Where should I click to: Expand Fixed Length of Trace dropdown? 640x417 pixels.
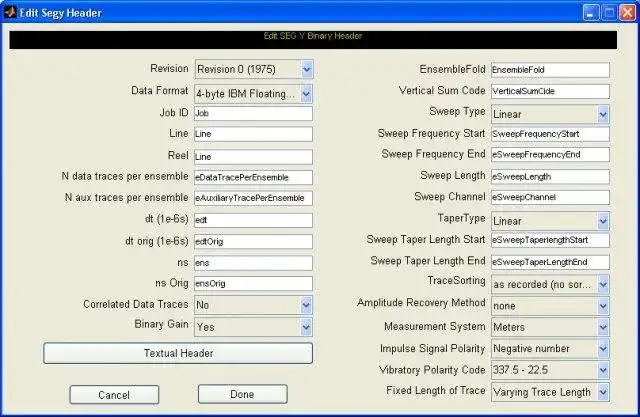coord(550,392)
